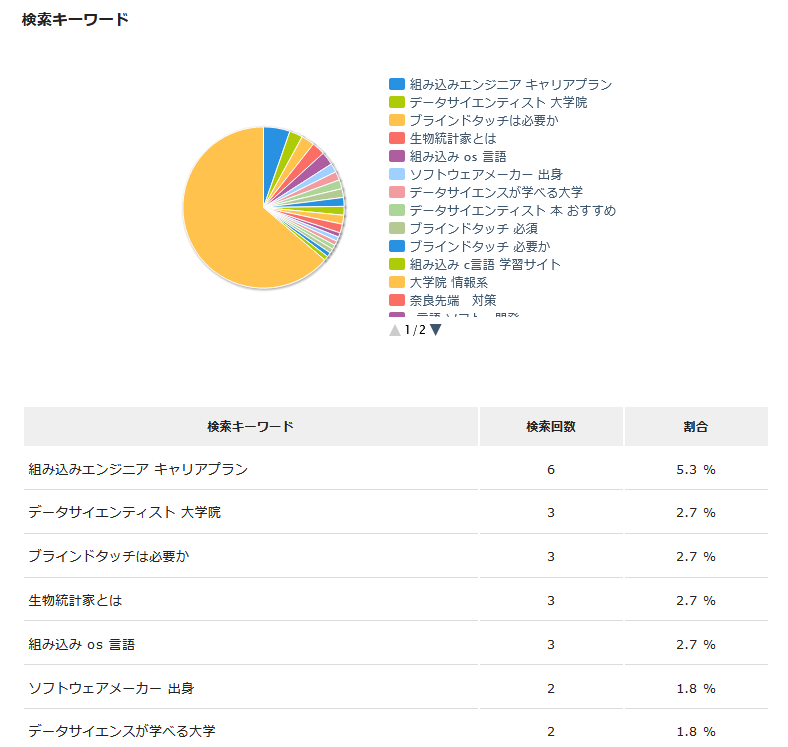Sort by 検索回数 column header
This screenshot has width=788, height=747.
[551, 427]
